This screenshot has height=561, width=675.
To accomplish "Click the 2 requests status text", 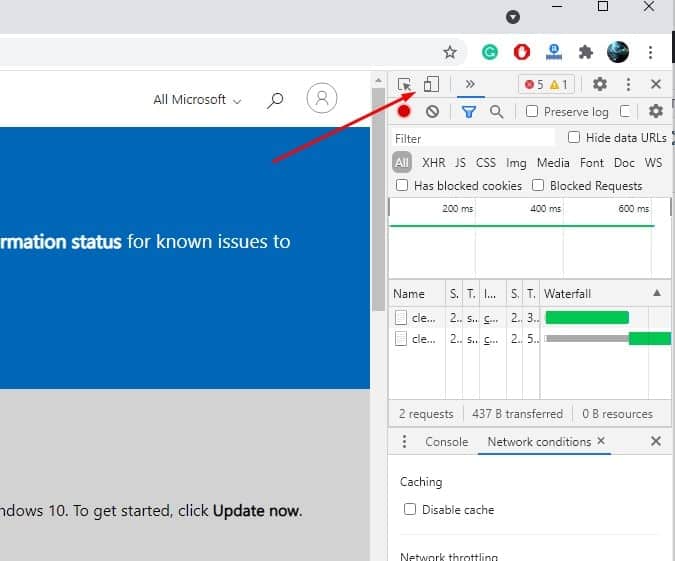I will 426,414.
